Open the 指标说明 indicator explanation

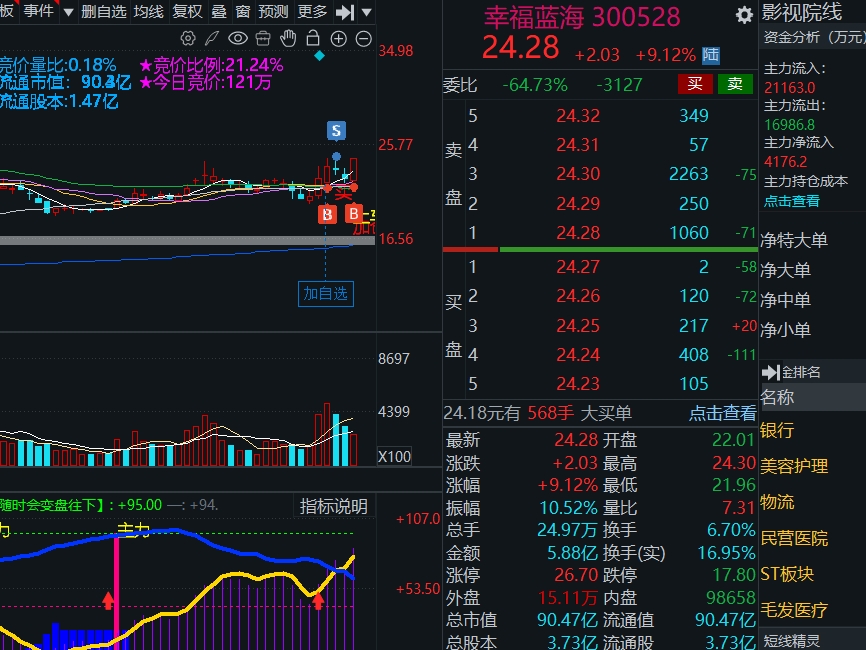[334, 506]
